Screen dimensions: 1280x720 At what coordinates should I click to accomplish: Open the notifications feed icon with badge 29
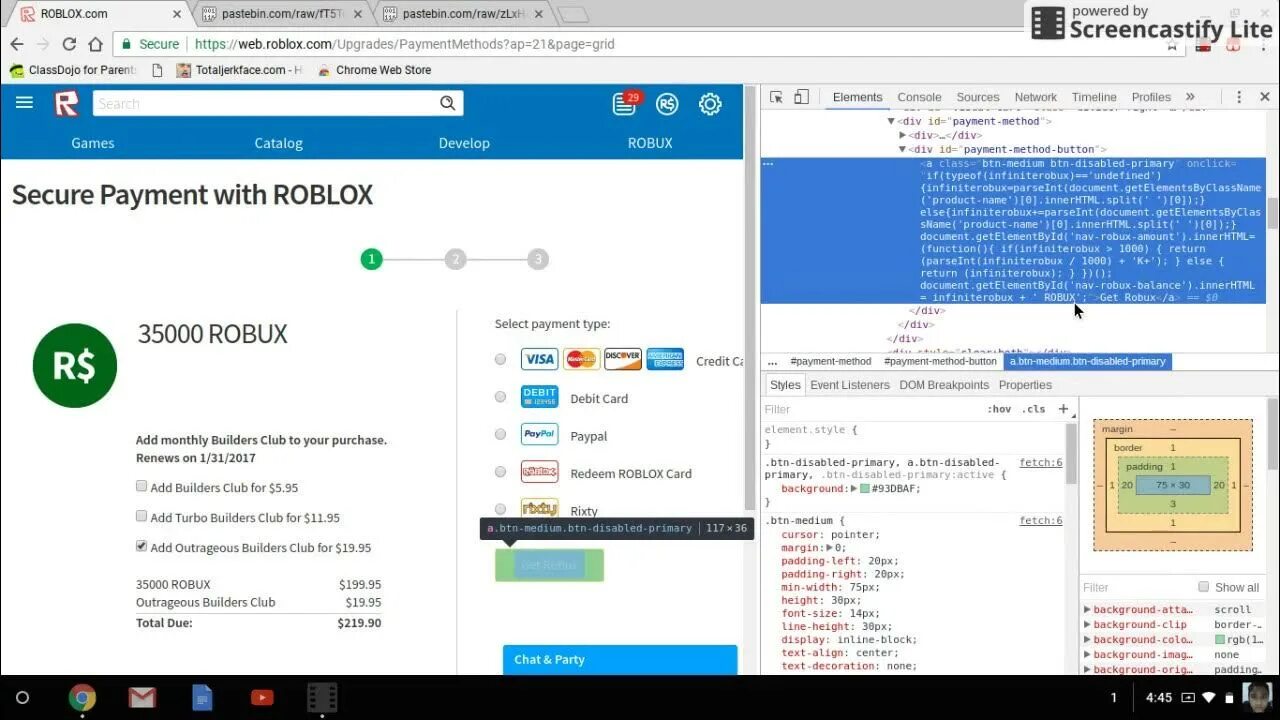tap(625, 103)
